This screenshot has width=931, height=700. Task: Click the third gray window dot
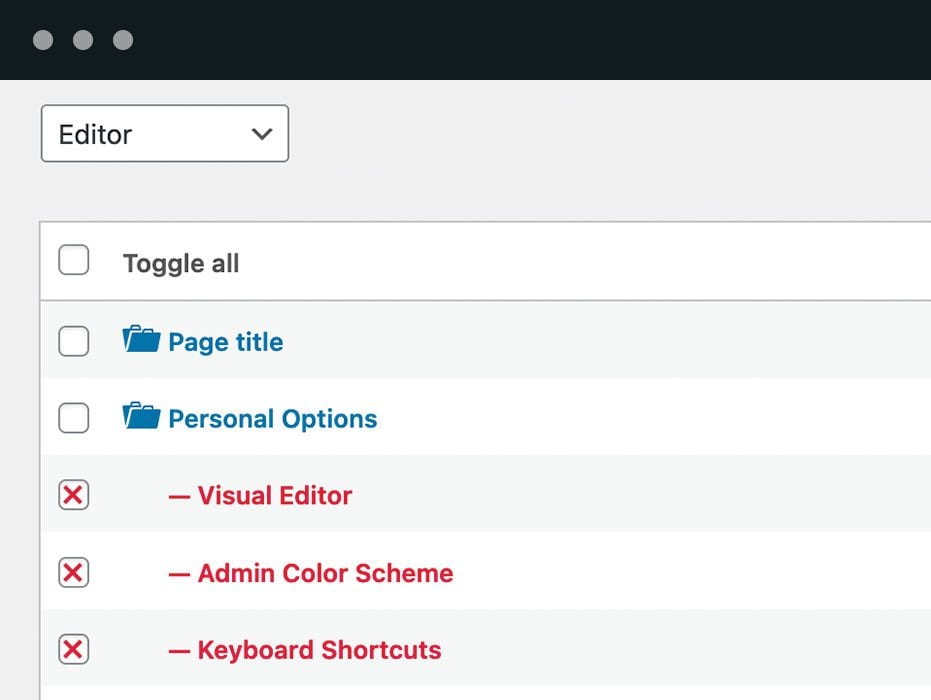(x=123, y=40)
